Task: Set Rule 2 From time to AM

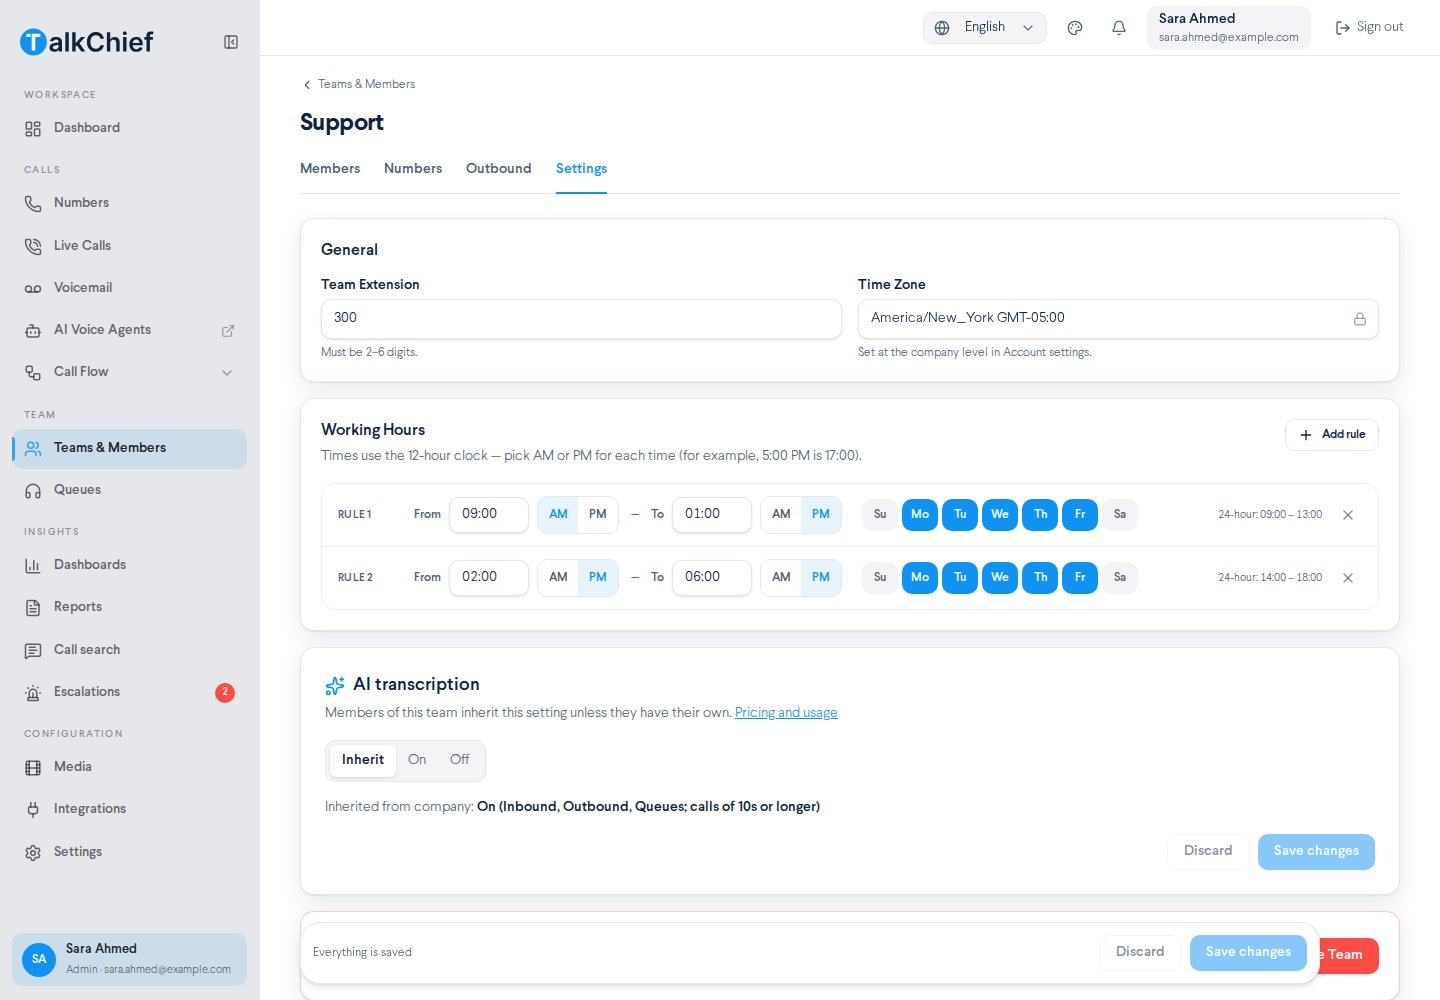Action: 558,578
